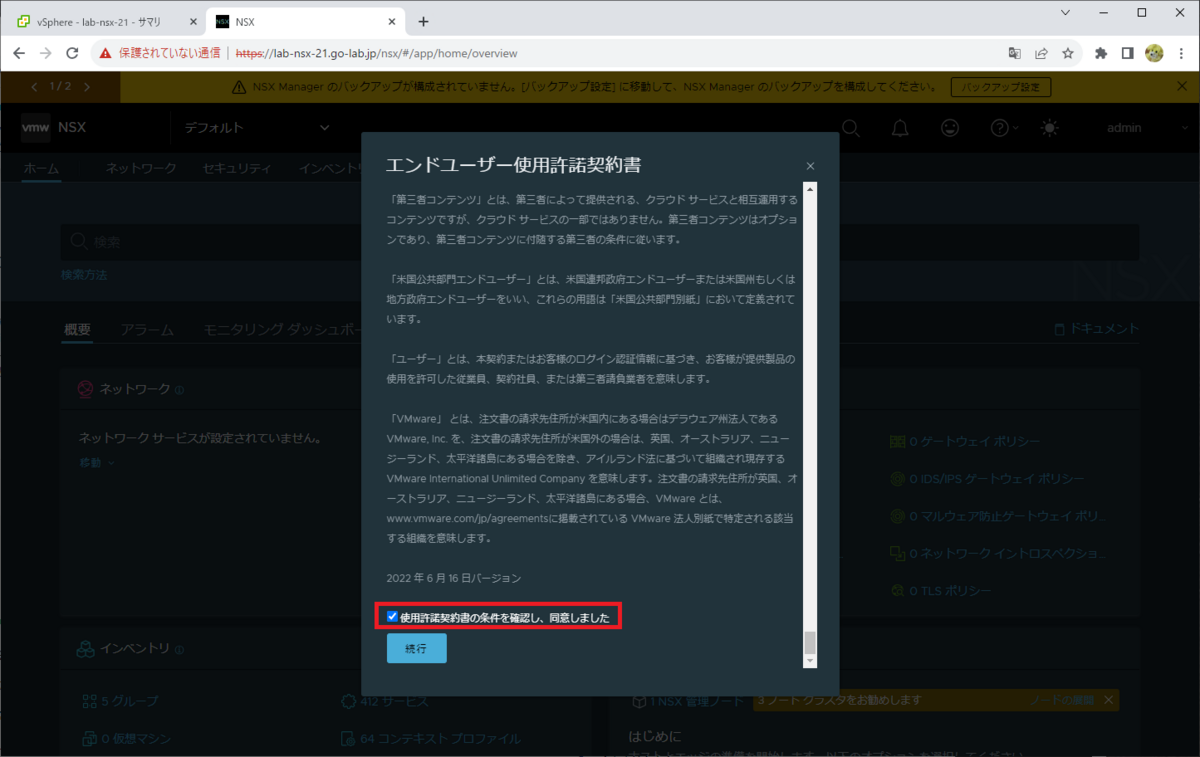Open the page translate icon

[1014, 53]
